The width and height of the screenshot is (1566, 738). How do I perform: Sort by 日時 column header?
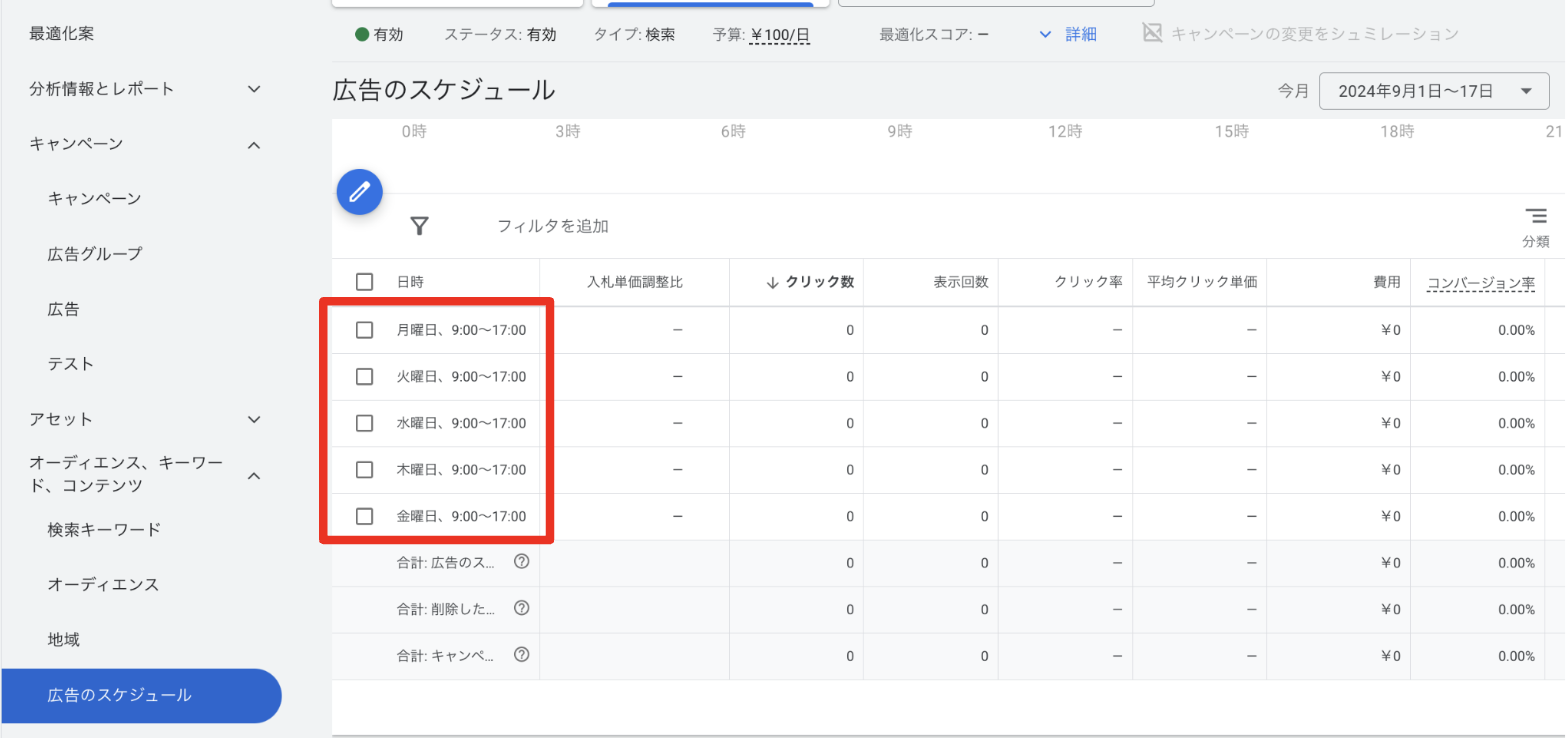pyautogui.click(x=410, y=282)
